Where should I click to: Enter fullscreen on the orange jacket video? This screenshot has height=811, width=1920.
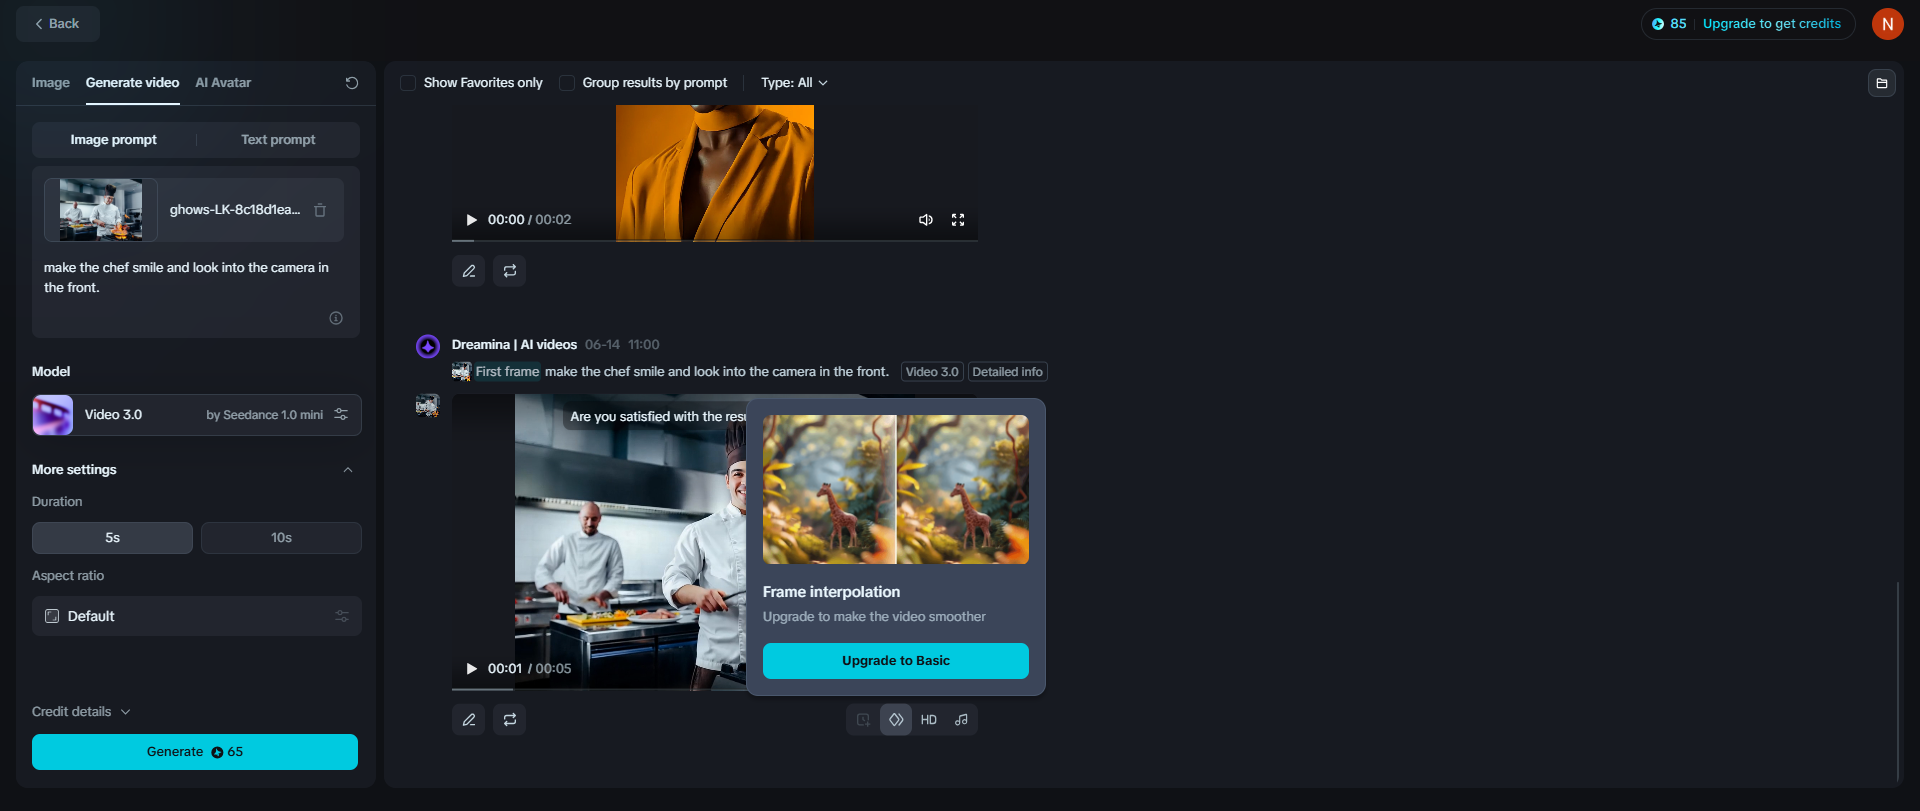tap(958, 220)
